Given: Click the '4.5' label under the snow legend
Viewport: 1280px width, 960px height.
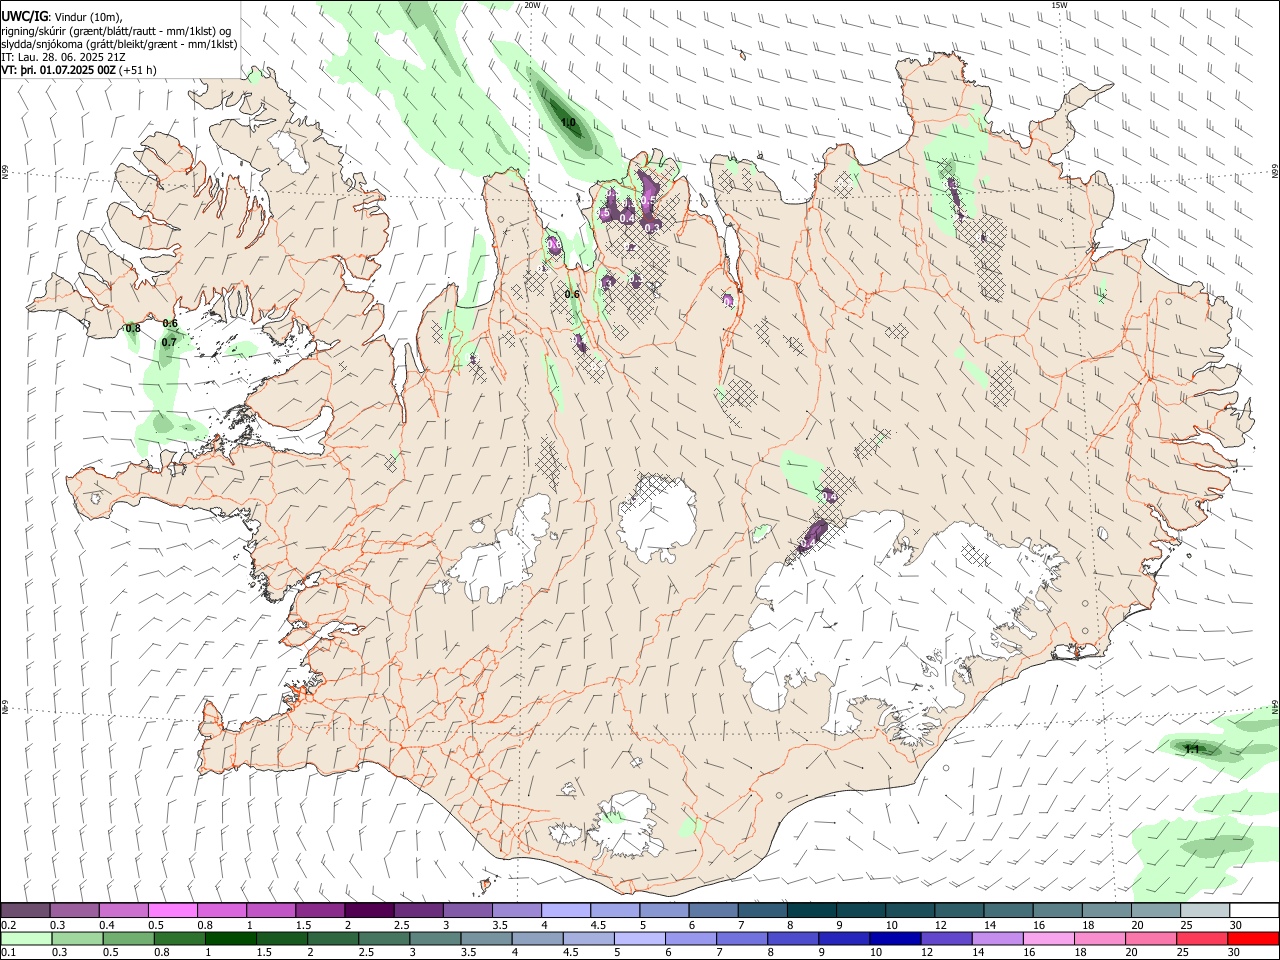Looking at the screenshot, I should pyautogui.click(x=598, y=925).
